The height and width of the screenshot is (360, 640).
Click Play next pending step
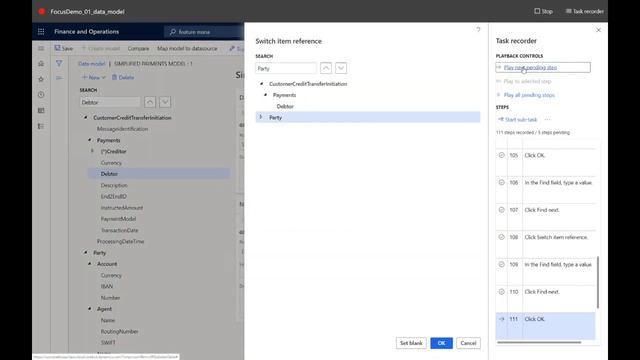click(x=543, y=67)
